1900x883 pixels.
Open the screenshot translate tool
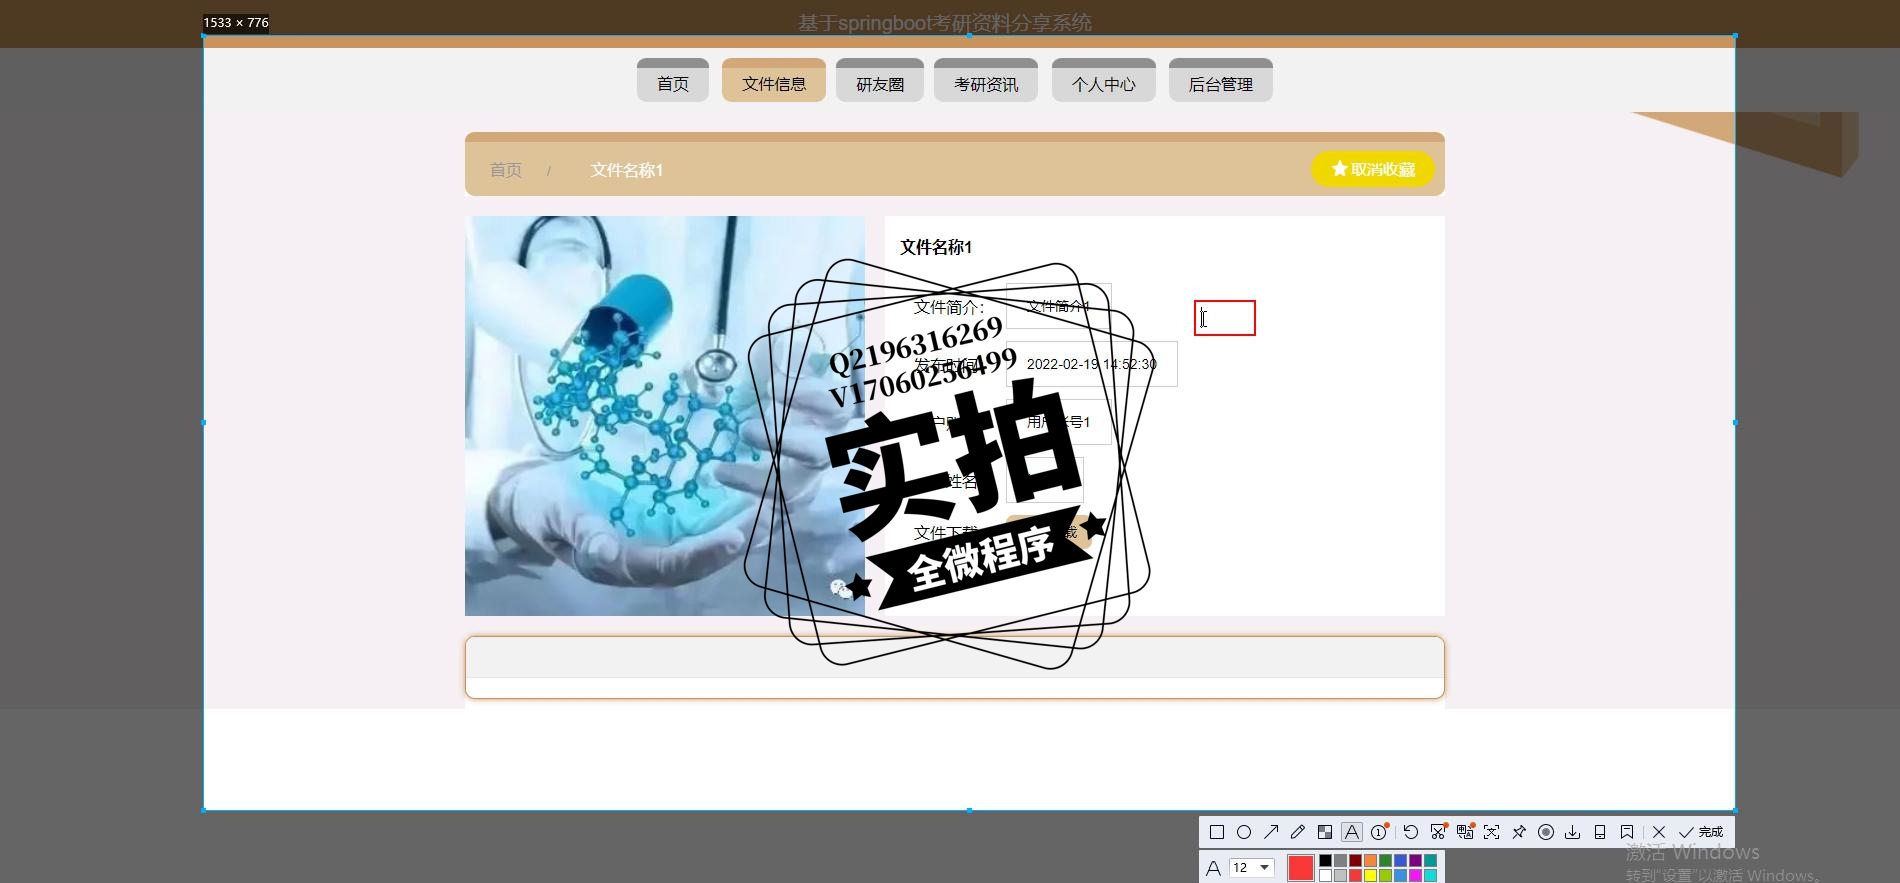coord(1465,832)
